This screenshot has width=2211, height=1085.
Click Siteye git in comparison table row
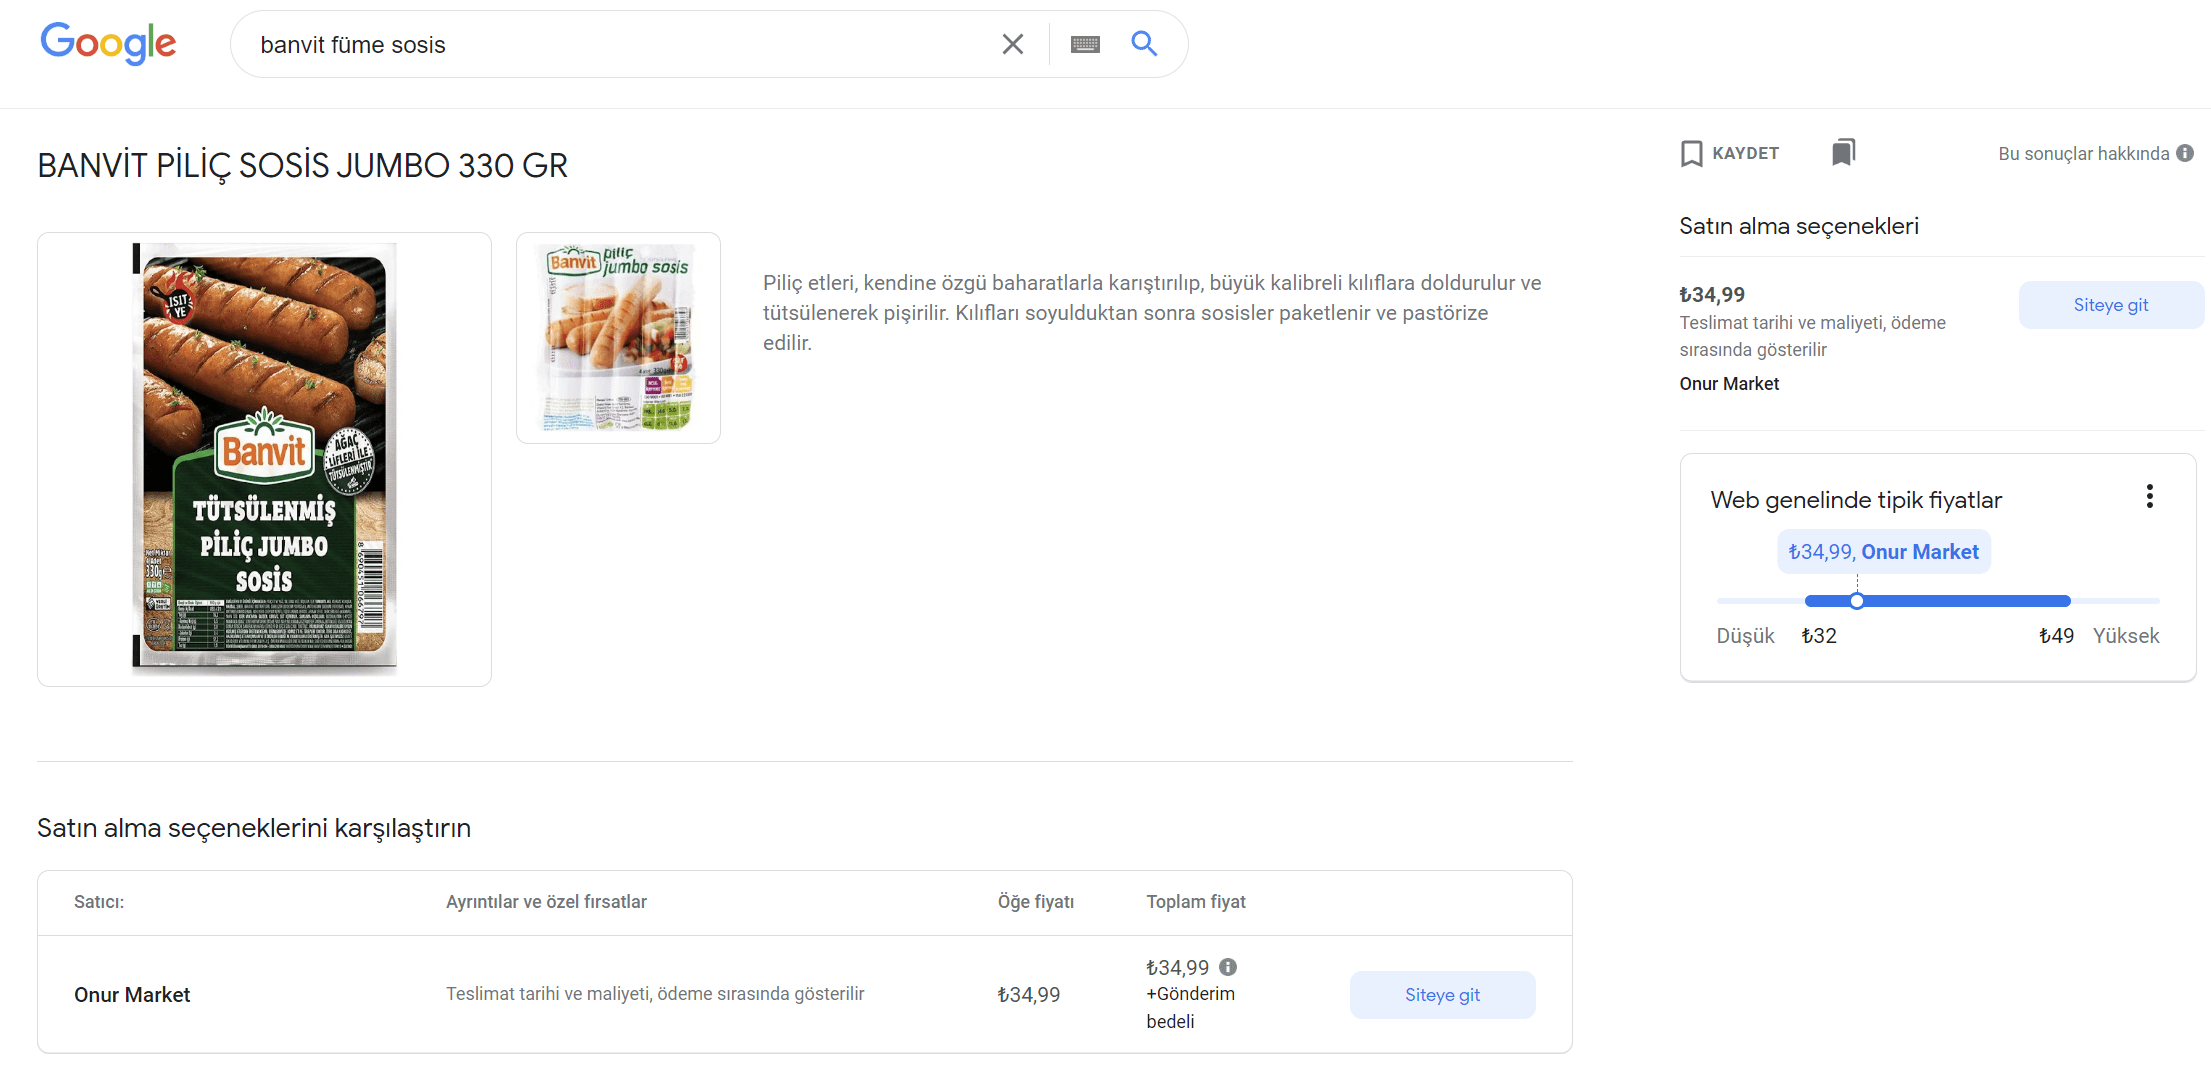pyautogui.click(x=1441, y=995)
